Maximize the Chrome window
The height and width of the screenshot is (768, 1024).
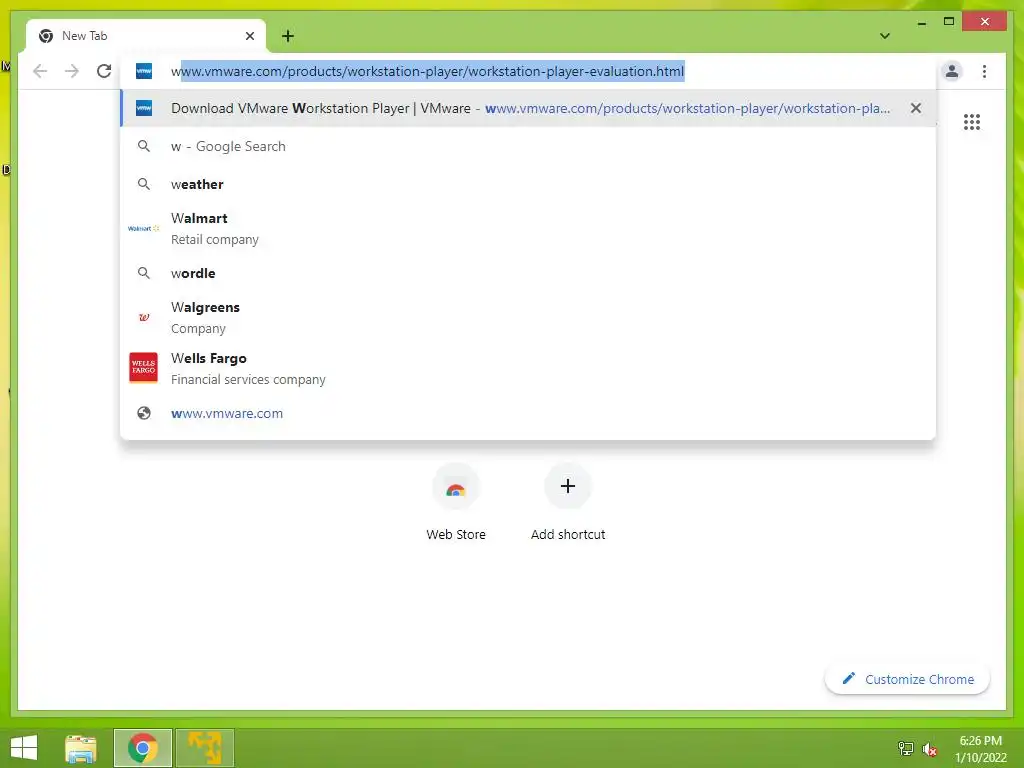pos(949,22)
